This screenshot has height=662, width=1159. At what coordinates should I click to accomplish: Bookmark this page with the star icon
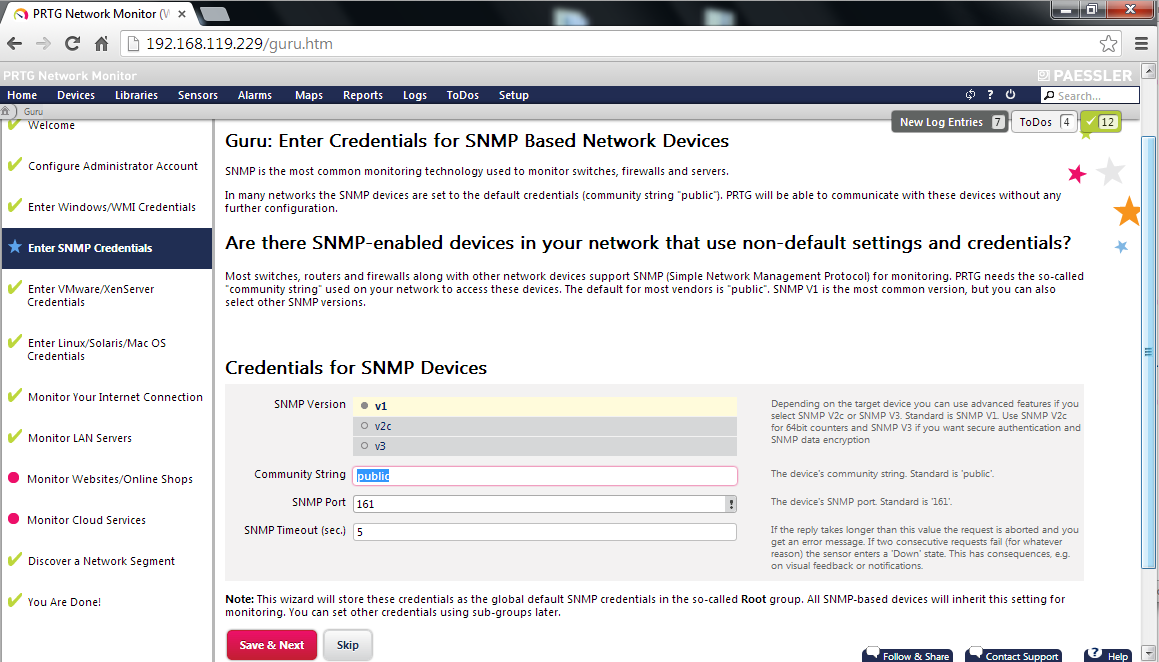[1108, 44]
